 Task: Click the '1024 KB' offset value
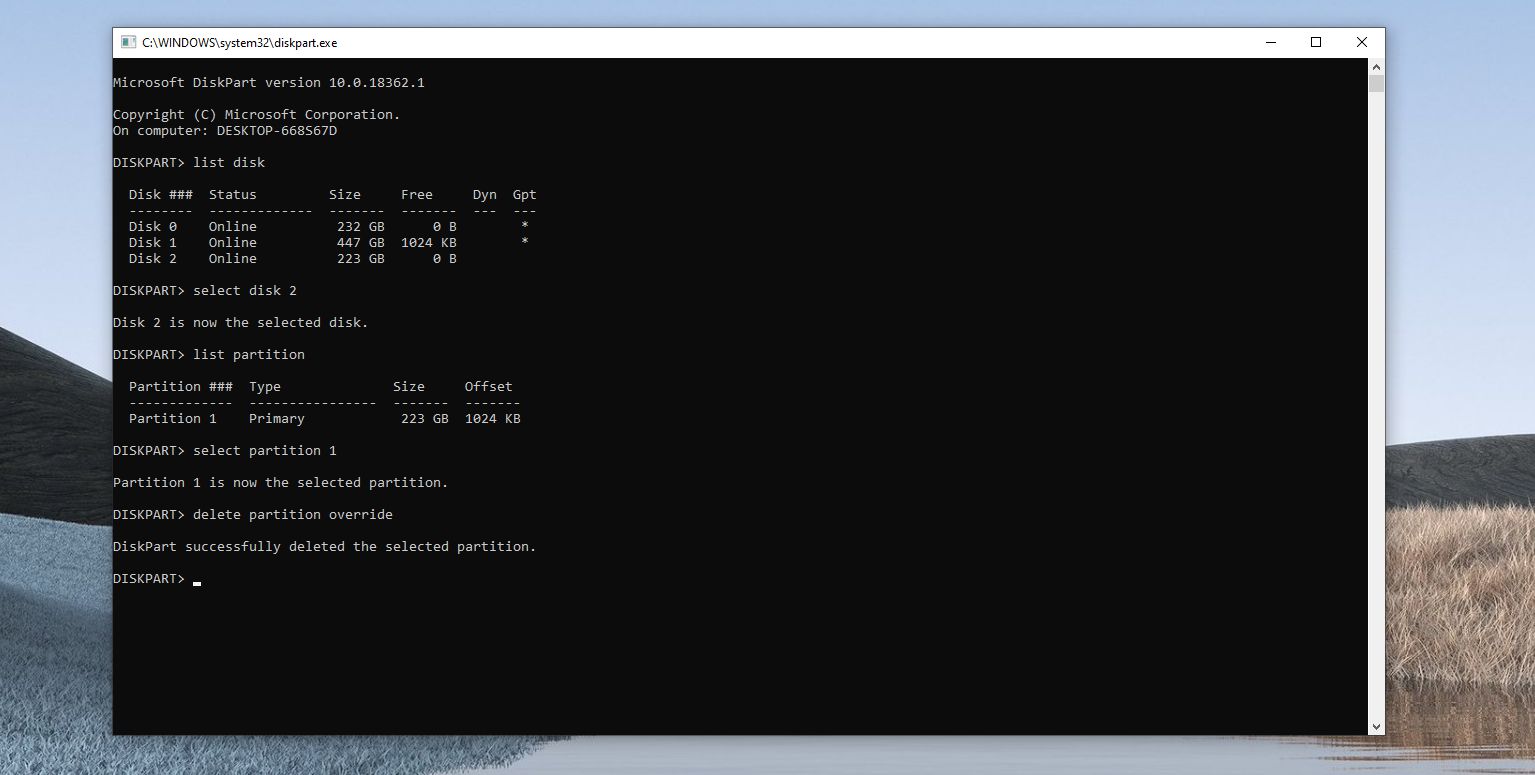[493, 418]
